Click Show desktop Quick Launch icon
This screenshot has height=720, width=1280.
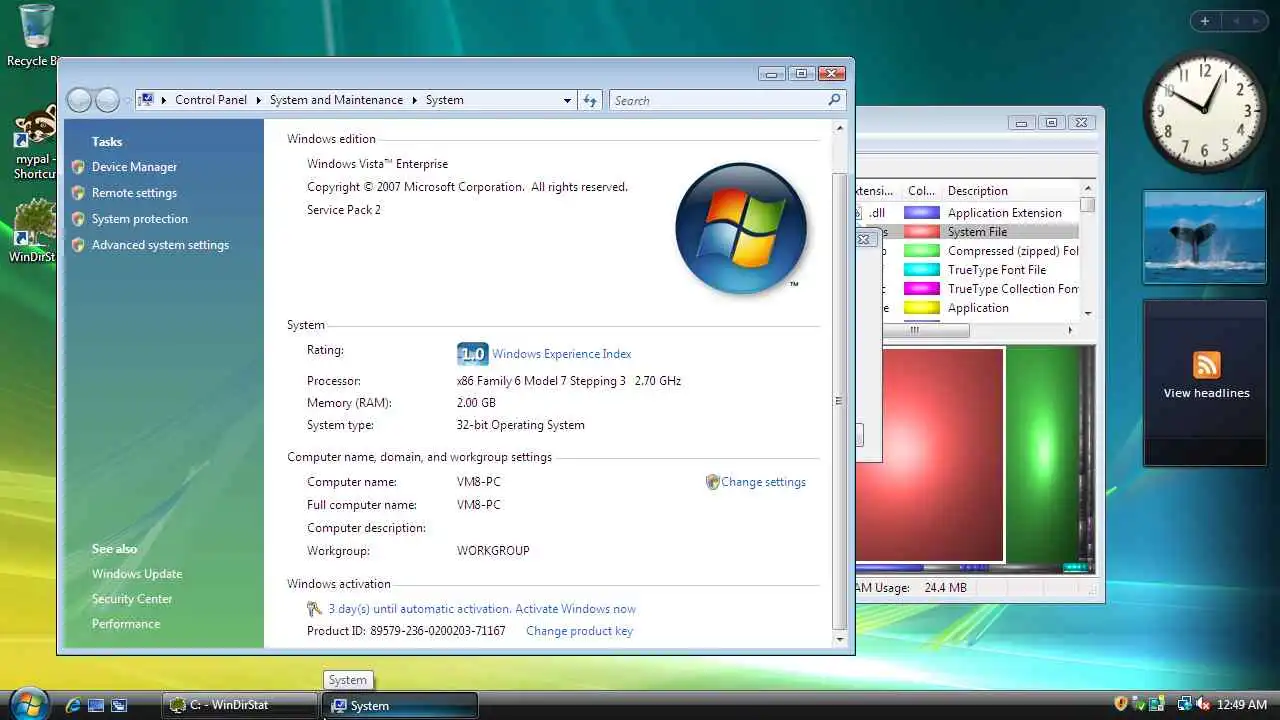pos(96,705)
